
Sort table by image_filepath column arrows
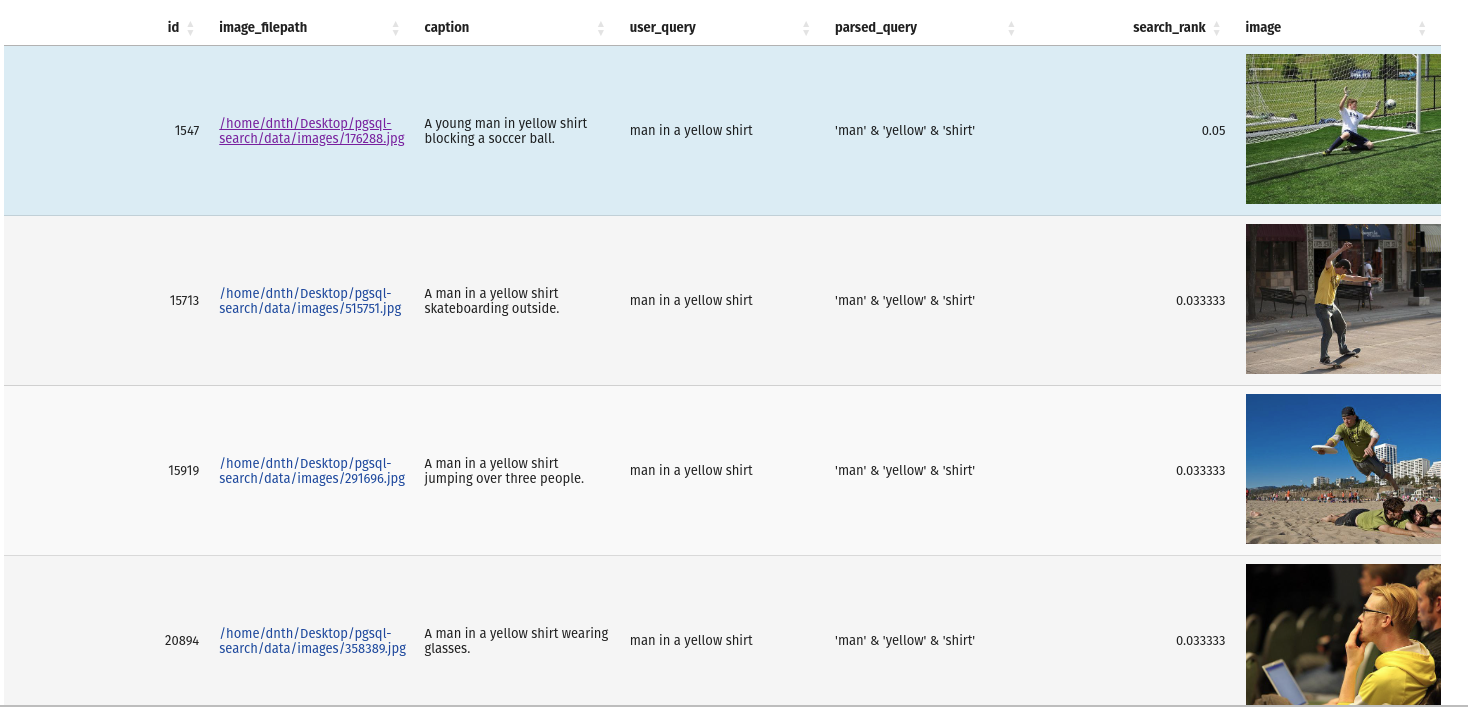(x=395, y=28)
